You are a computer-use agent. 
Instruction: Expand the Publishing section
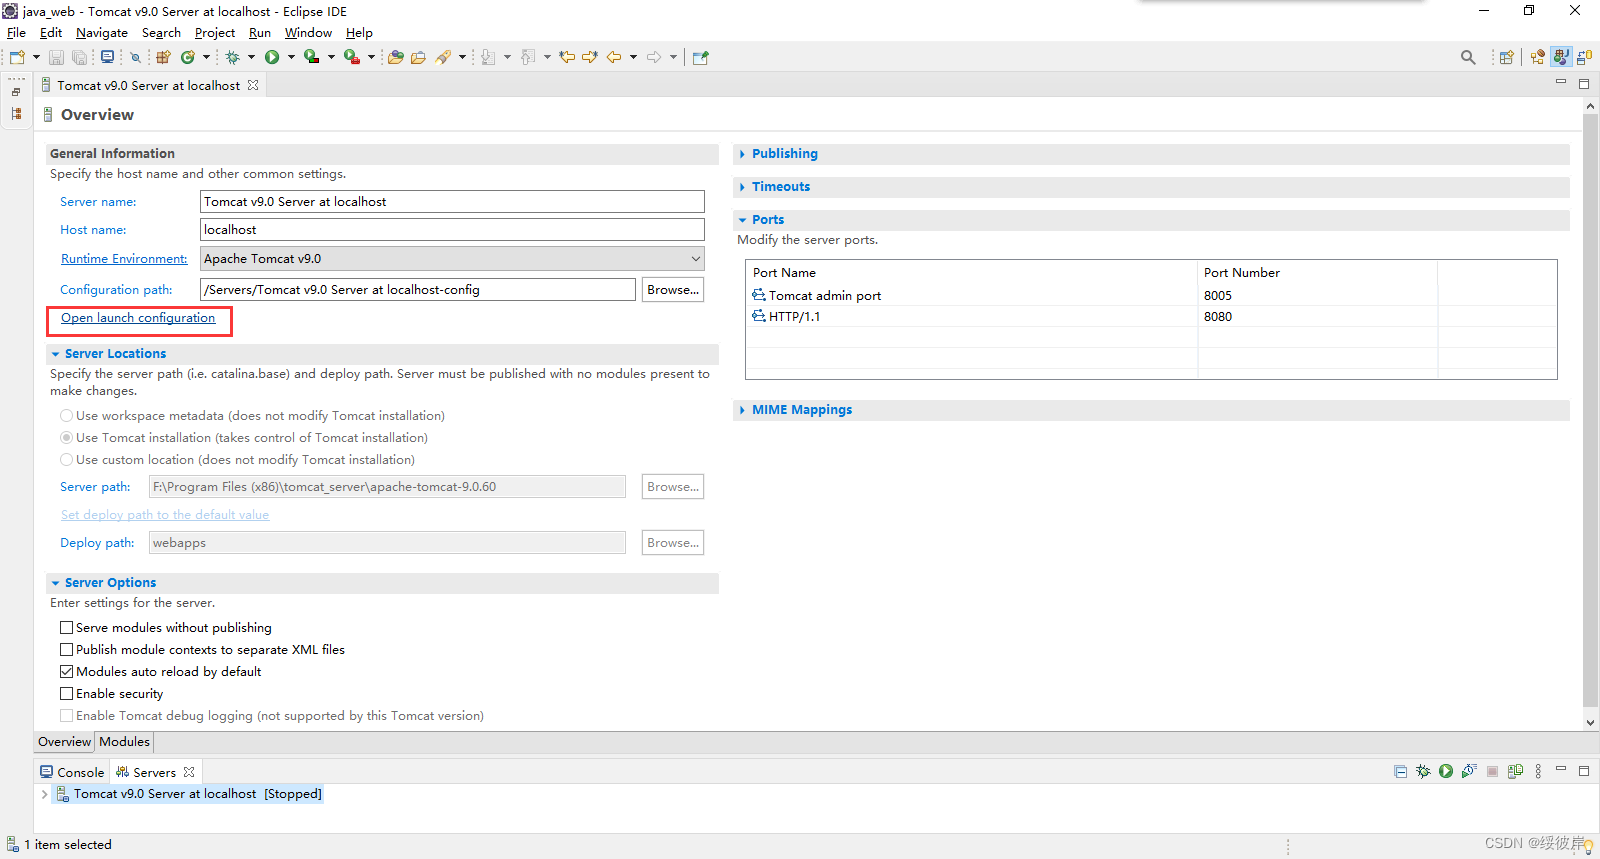point(742,154)
